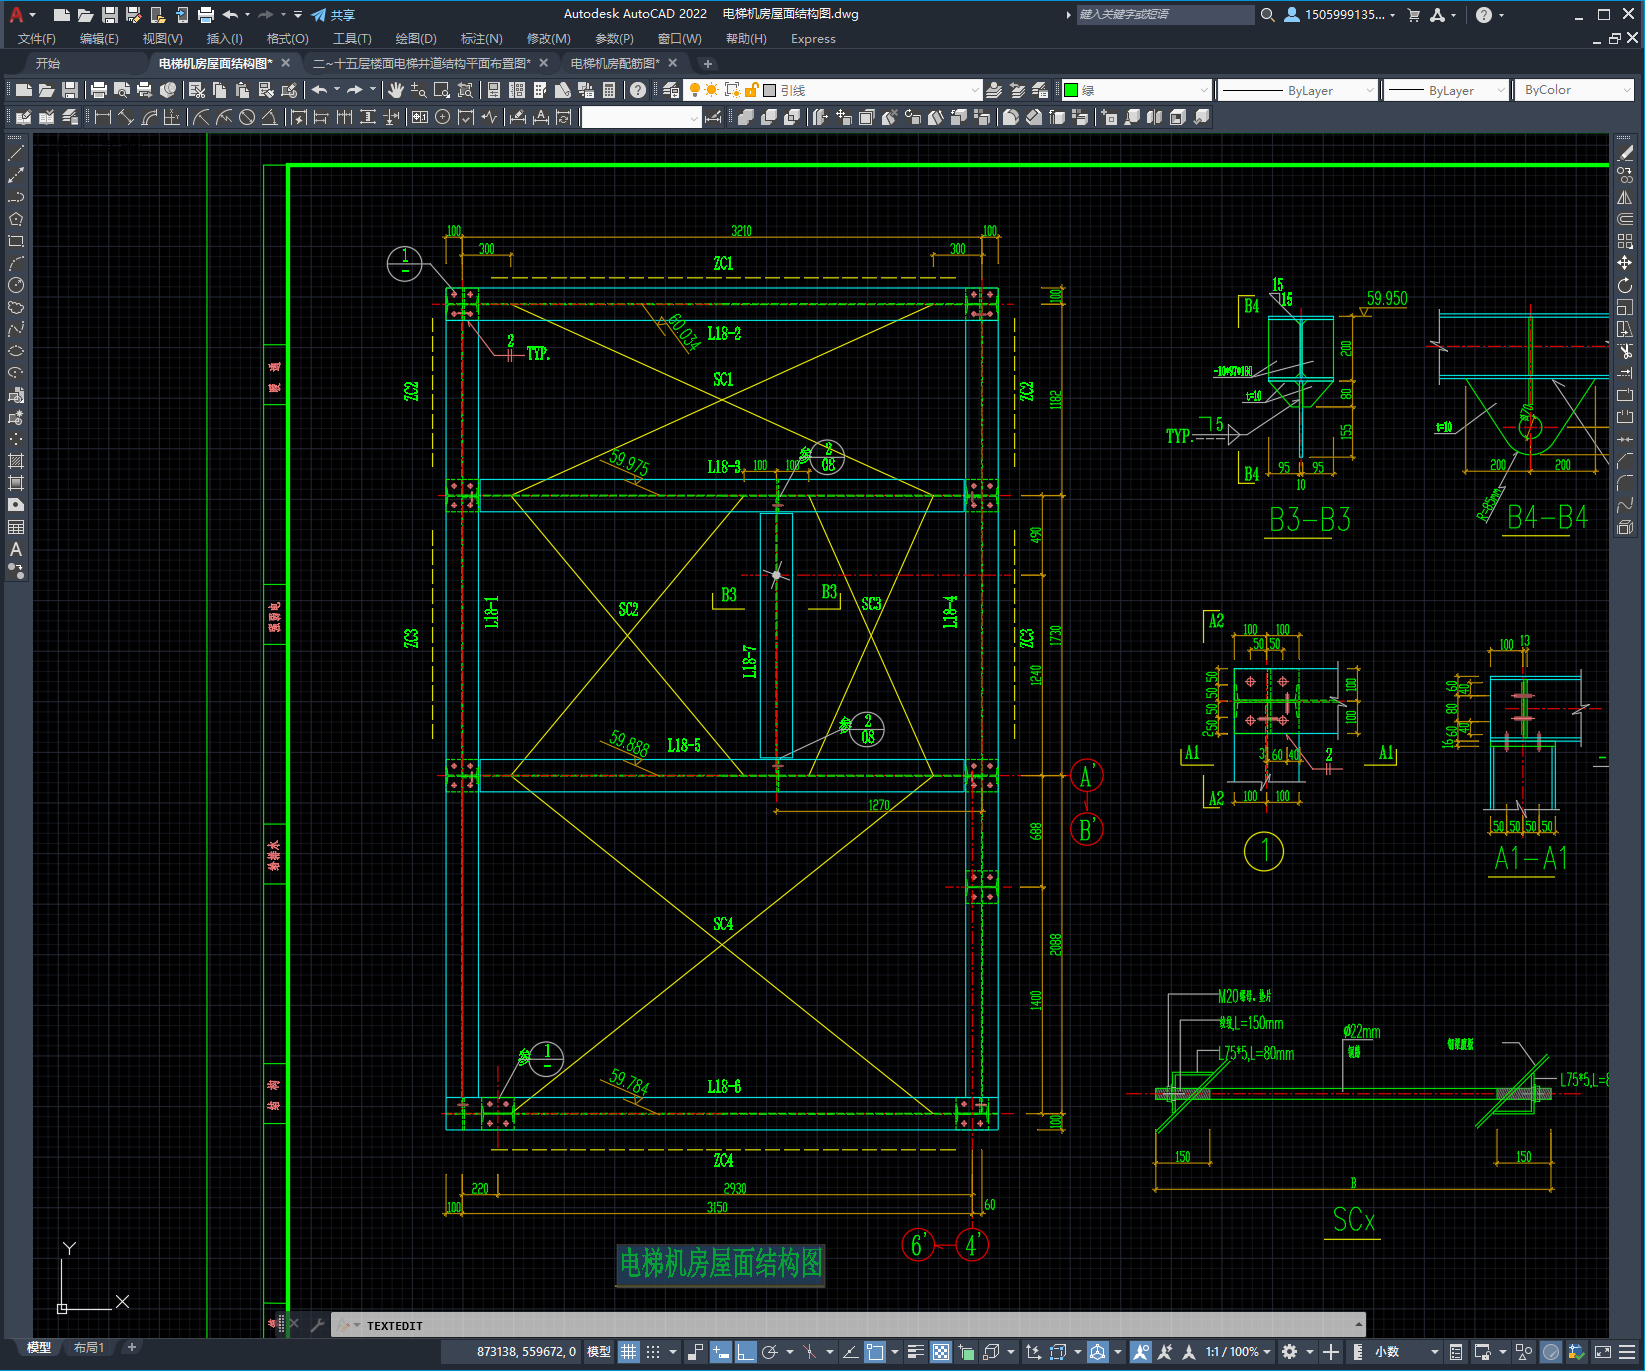Click the Plot print icon
The width and height of the screenshot is (1645, 1371).
coord(99,90)
